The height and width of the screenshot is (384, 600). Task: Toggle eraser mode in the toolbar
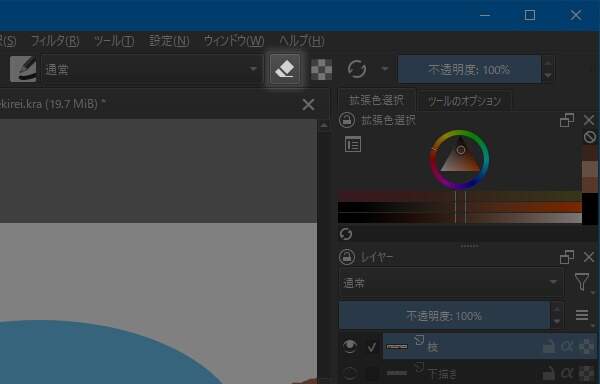[x=285, y=69]
